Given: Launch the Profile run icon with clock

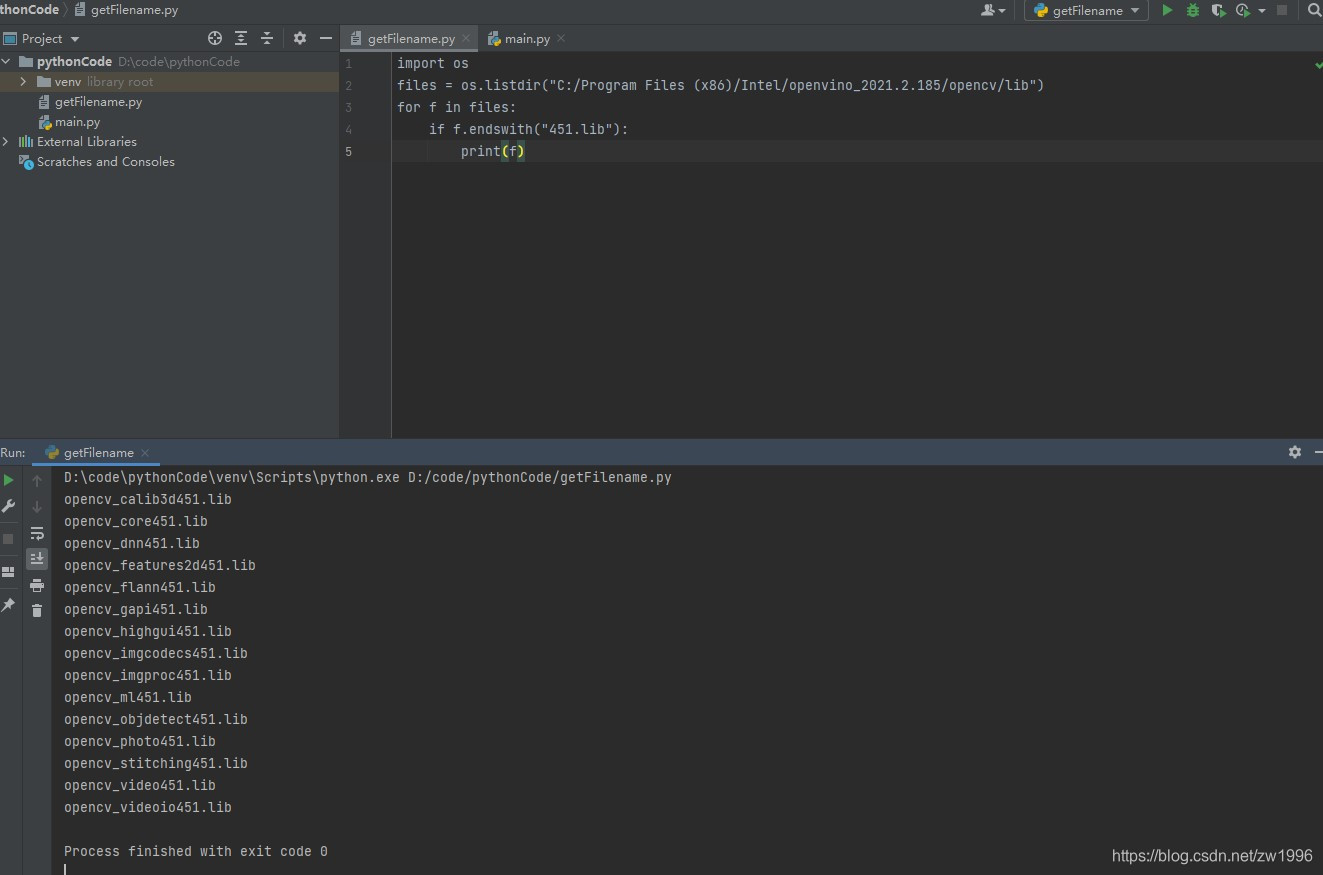Looking at the screenshot, I should pyautogui.click(x=1243, y=10).
